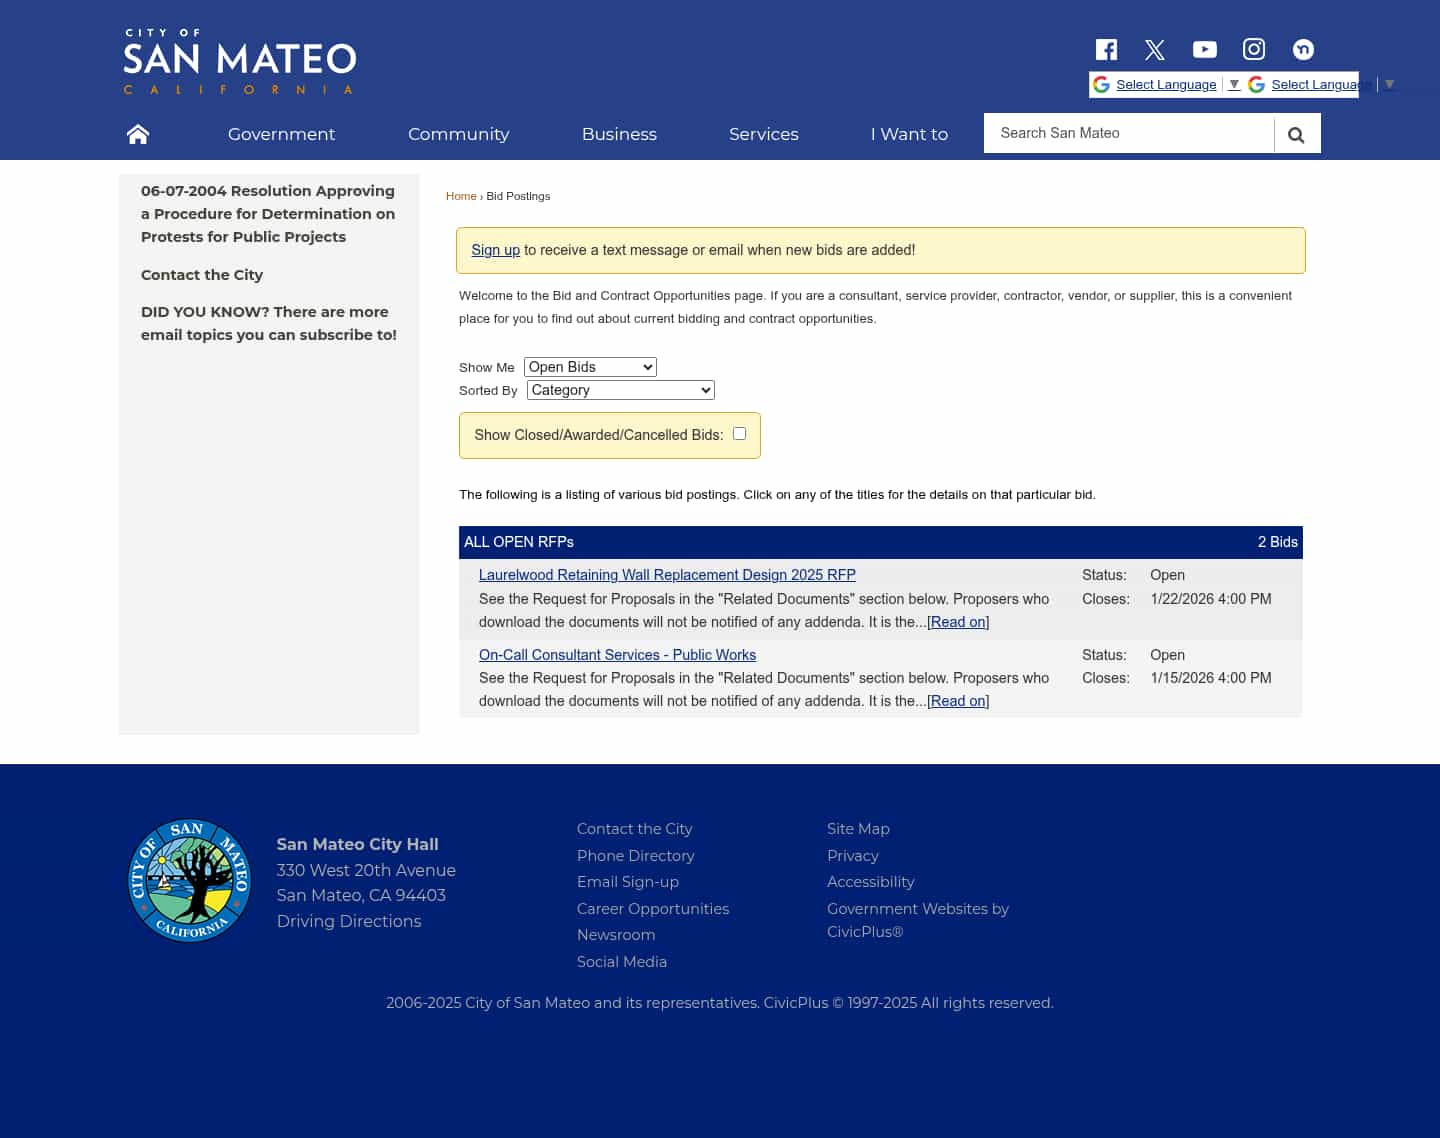Enable Show Closed/Awarded/Cancelled Bids checkbox
1440x1138 pixels.
[739, 433]
